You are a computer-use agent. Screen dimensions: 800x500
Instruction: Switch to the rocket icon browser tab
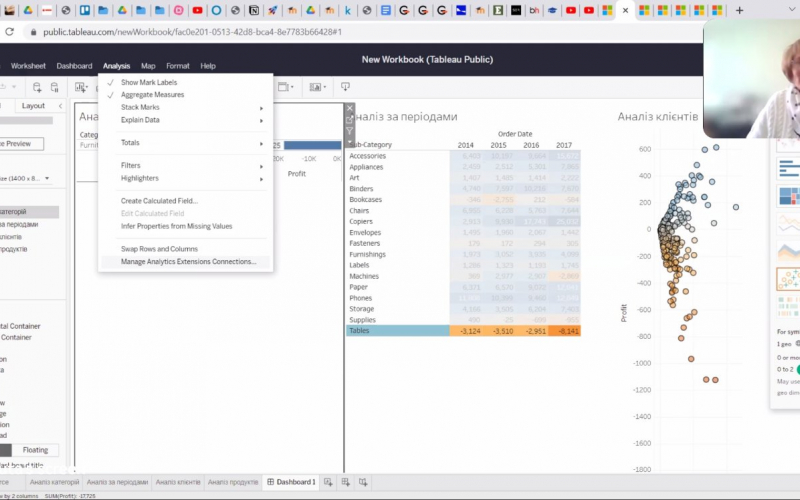pos(272,10)
